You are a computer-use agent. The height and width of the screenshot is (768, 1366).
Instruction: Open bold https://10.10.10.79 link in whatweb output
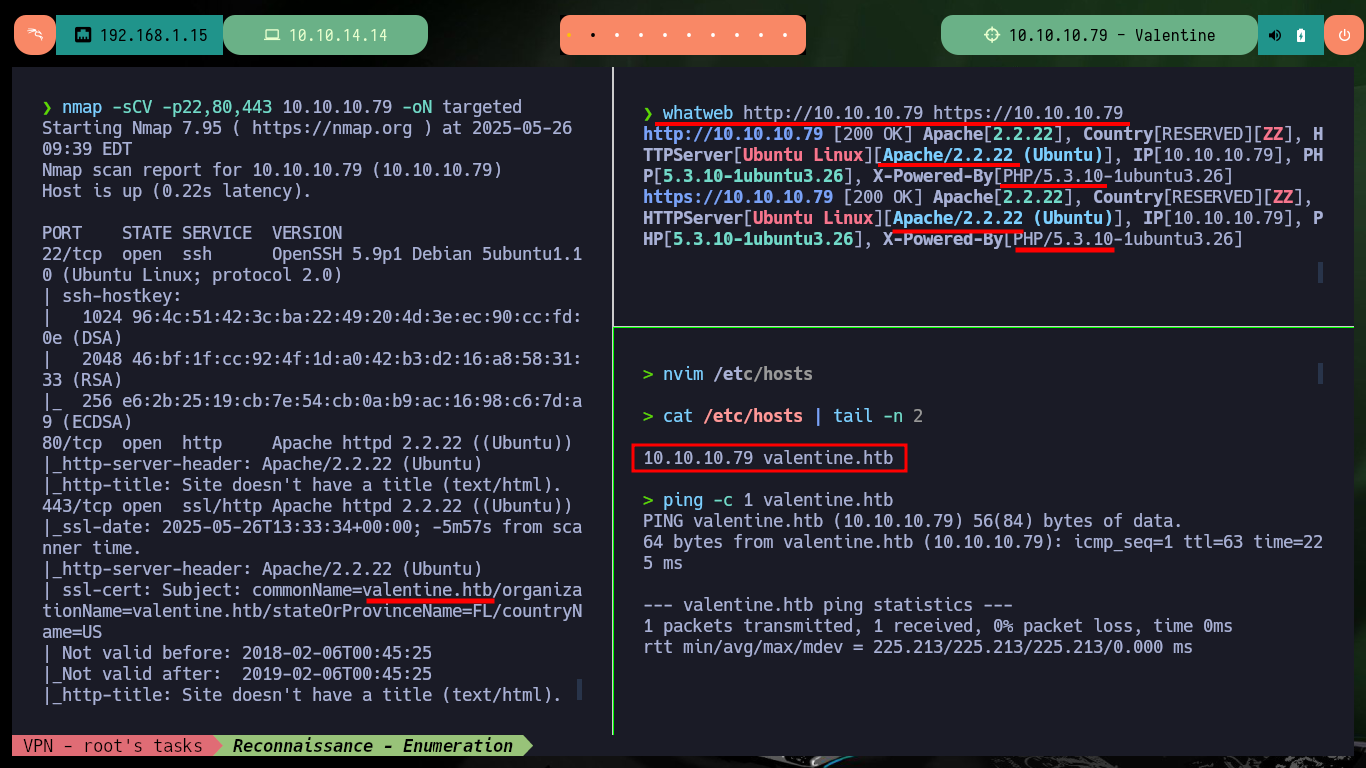[x=738, y=197]
